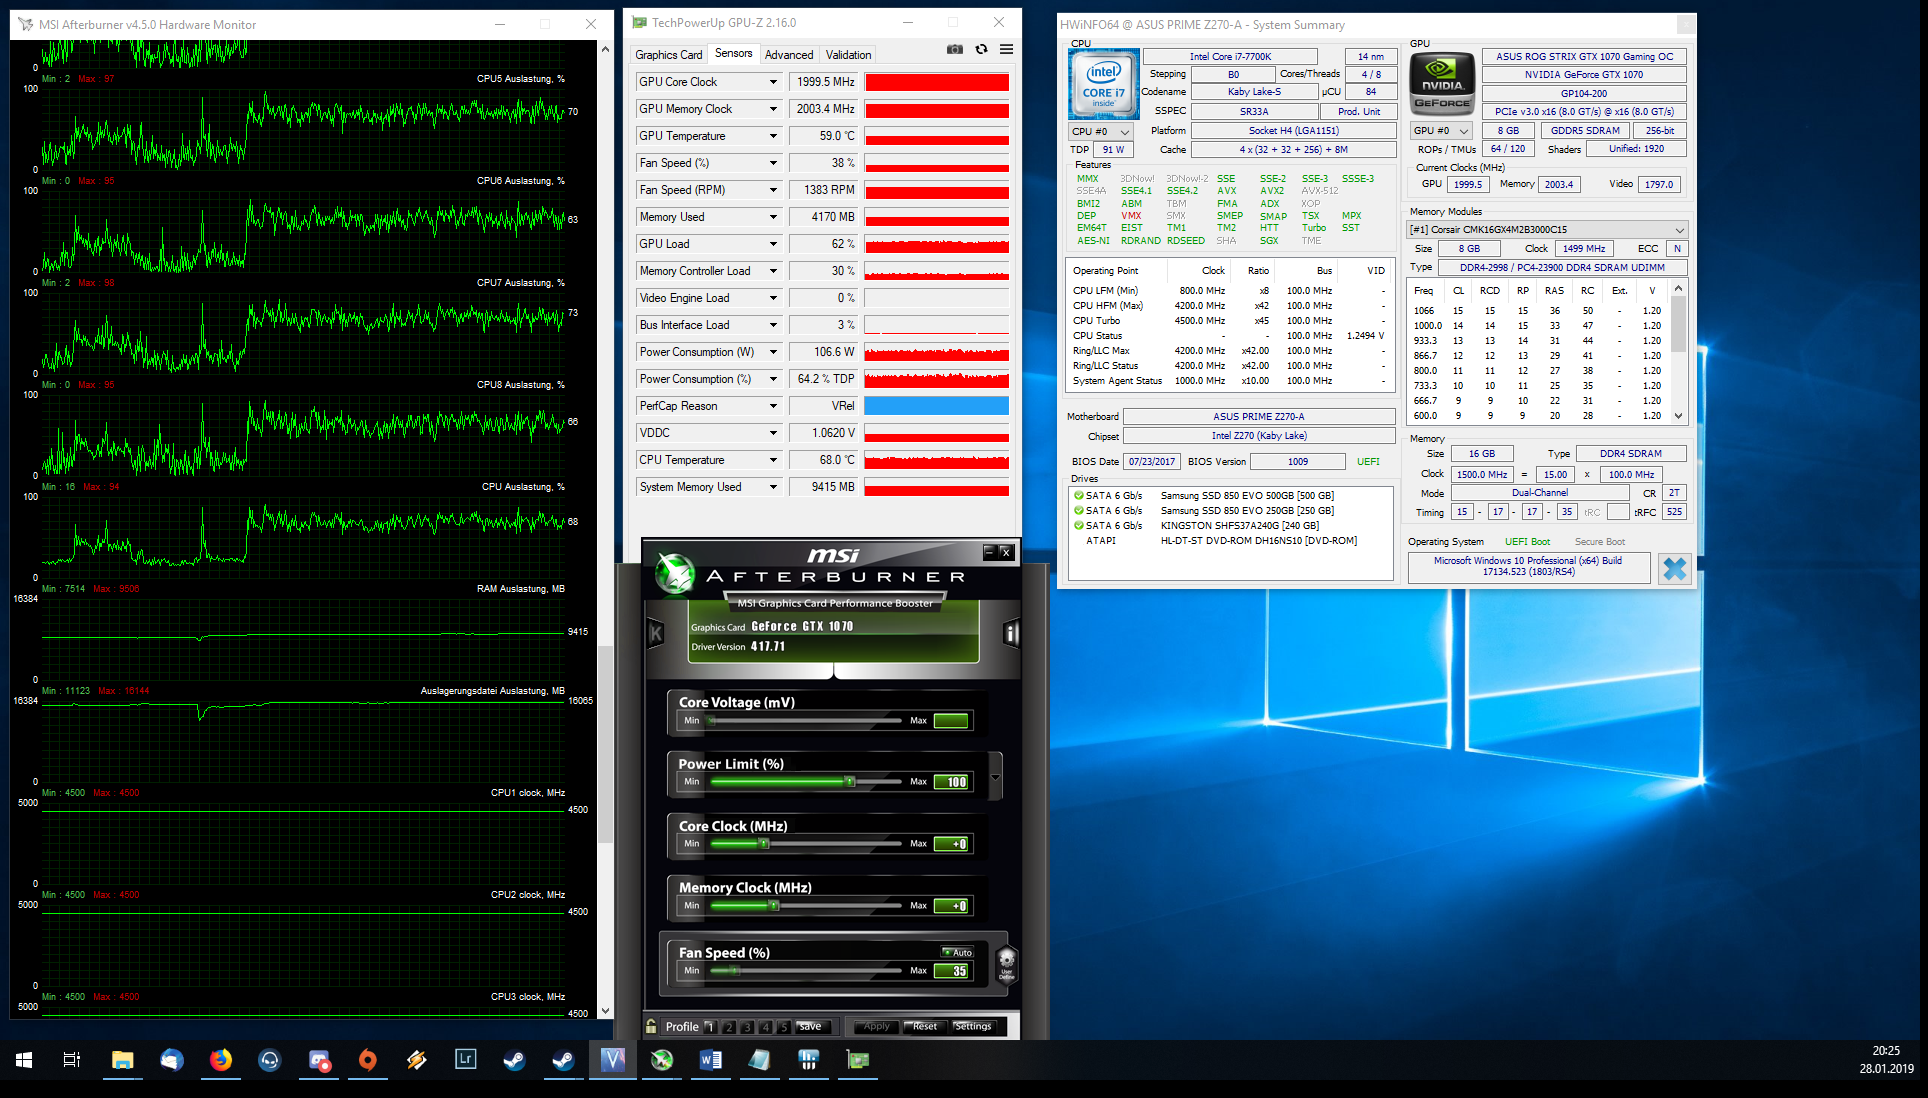Screen dimensions: 1928x1098
Task: Open the Validation tab in GPU-Z
Action: (x=848, y=55)
